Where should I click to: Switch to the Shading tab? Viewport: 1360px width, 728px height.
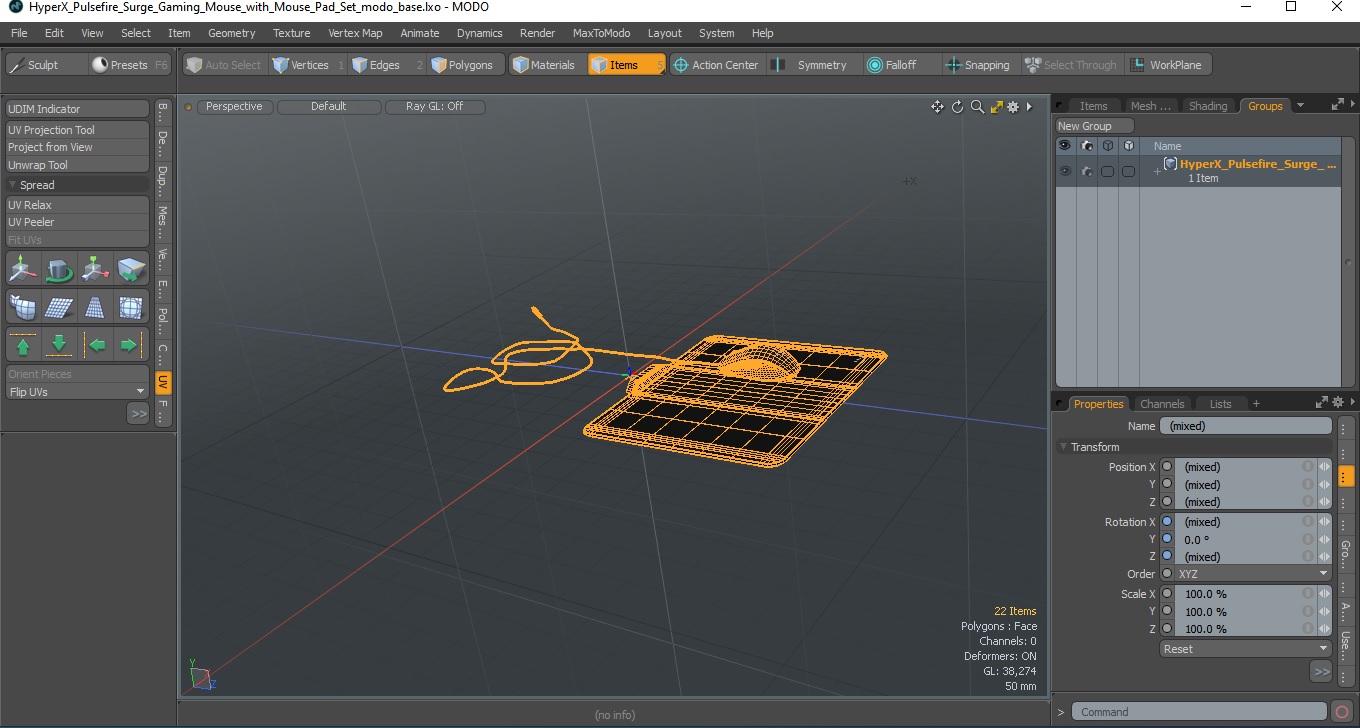(x=1208, y=106)
